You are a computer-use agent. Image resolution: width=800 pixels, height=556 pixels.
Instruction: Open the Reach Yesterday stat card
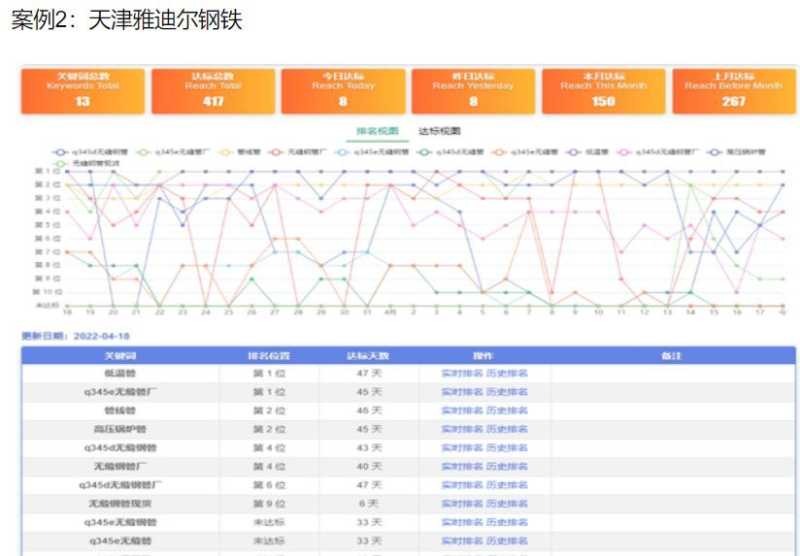[x=473, y=91]
